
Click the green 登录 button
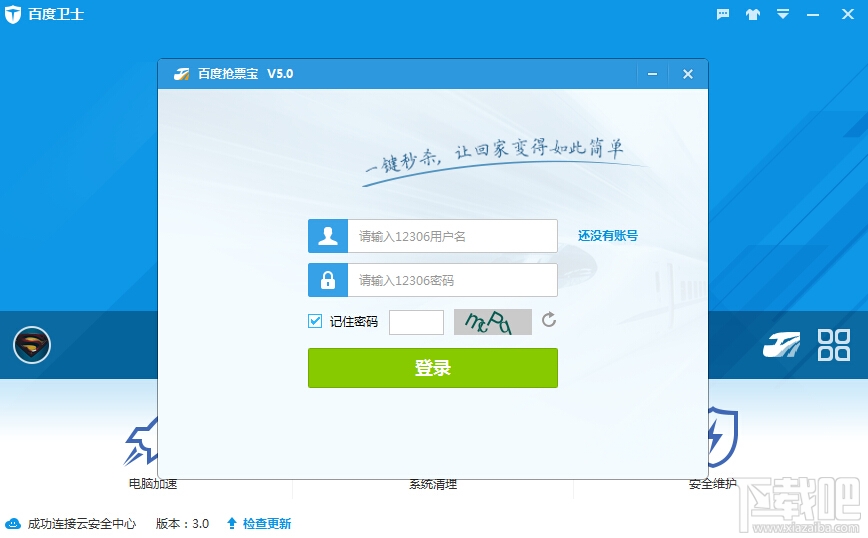click(433, 368)
